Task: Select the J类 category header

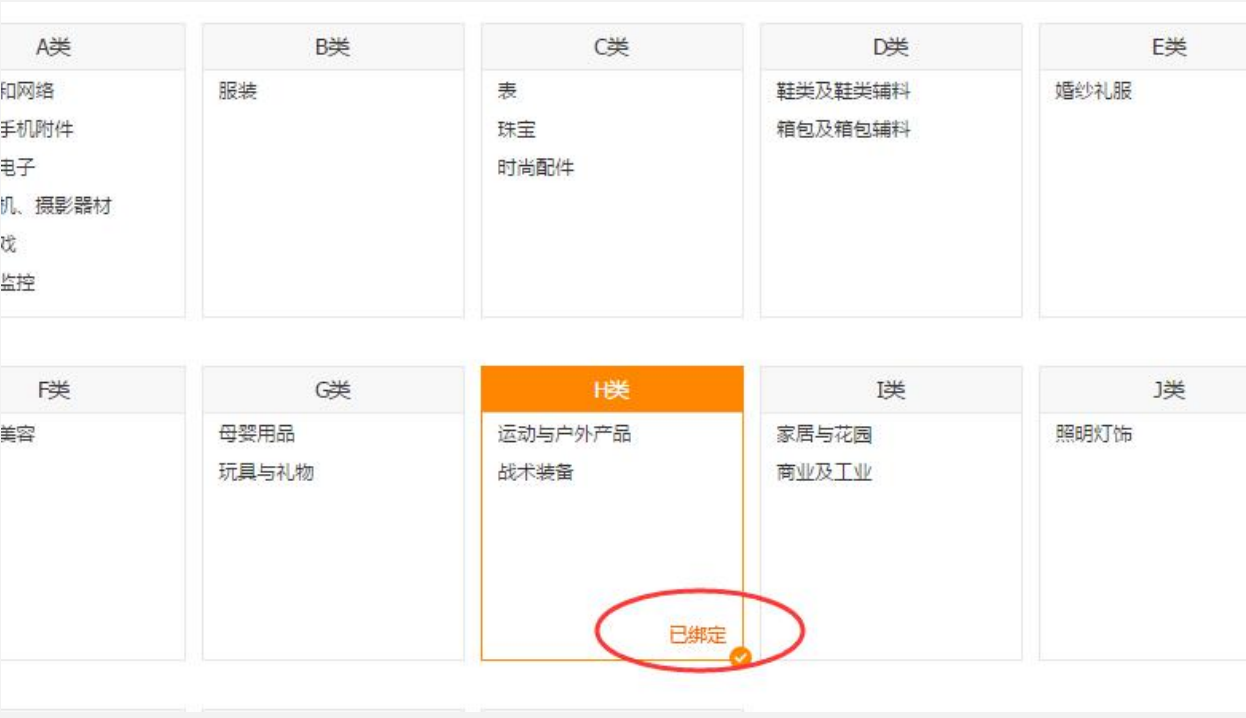Action: [1143, 390]
